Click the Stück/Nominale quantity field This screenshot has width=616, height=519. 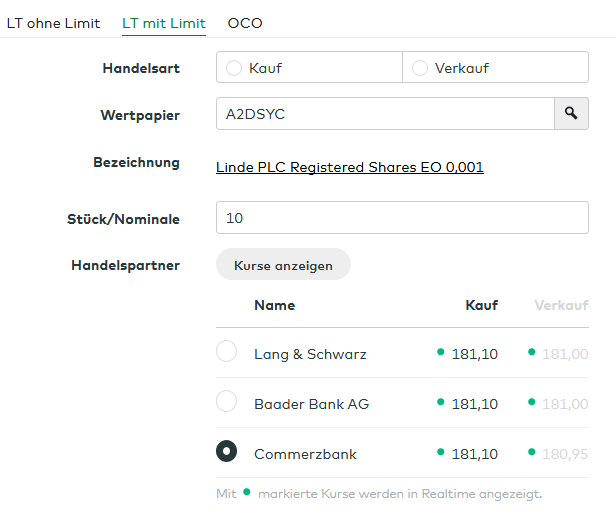(402, 217)
